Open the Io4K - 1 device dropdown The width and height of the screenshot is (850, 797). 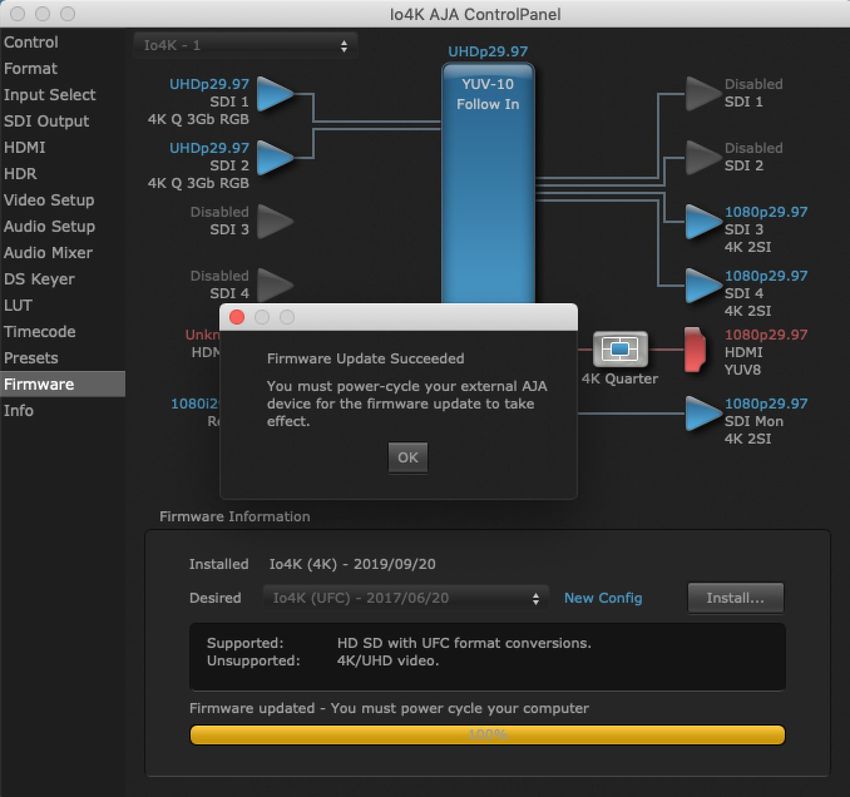click(246, 46)
